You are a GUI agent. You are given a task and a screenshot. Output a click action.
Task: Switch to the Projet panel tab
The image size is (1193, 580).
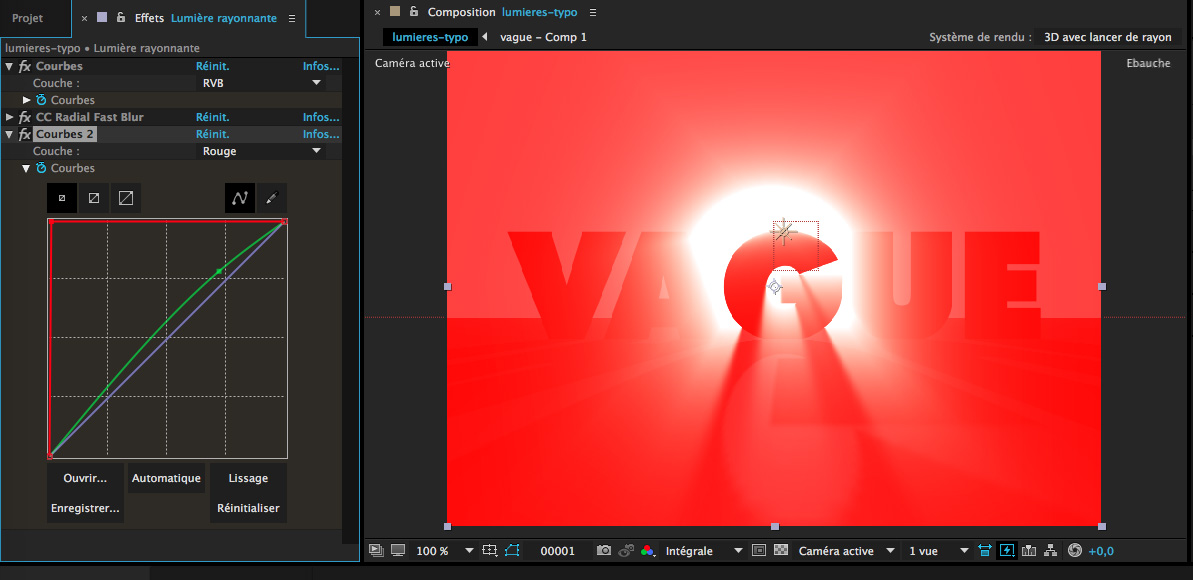click(x=27, y=18)
